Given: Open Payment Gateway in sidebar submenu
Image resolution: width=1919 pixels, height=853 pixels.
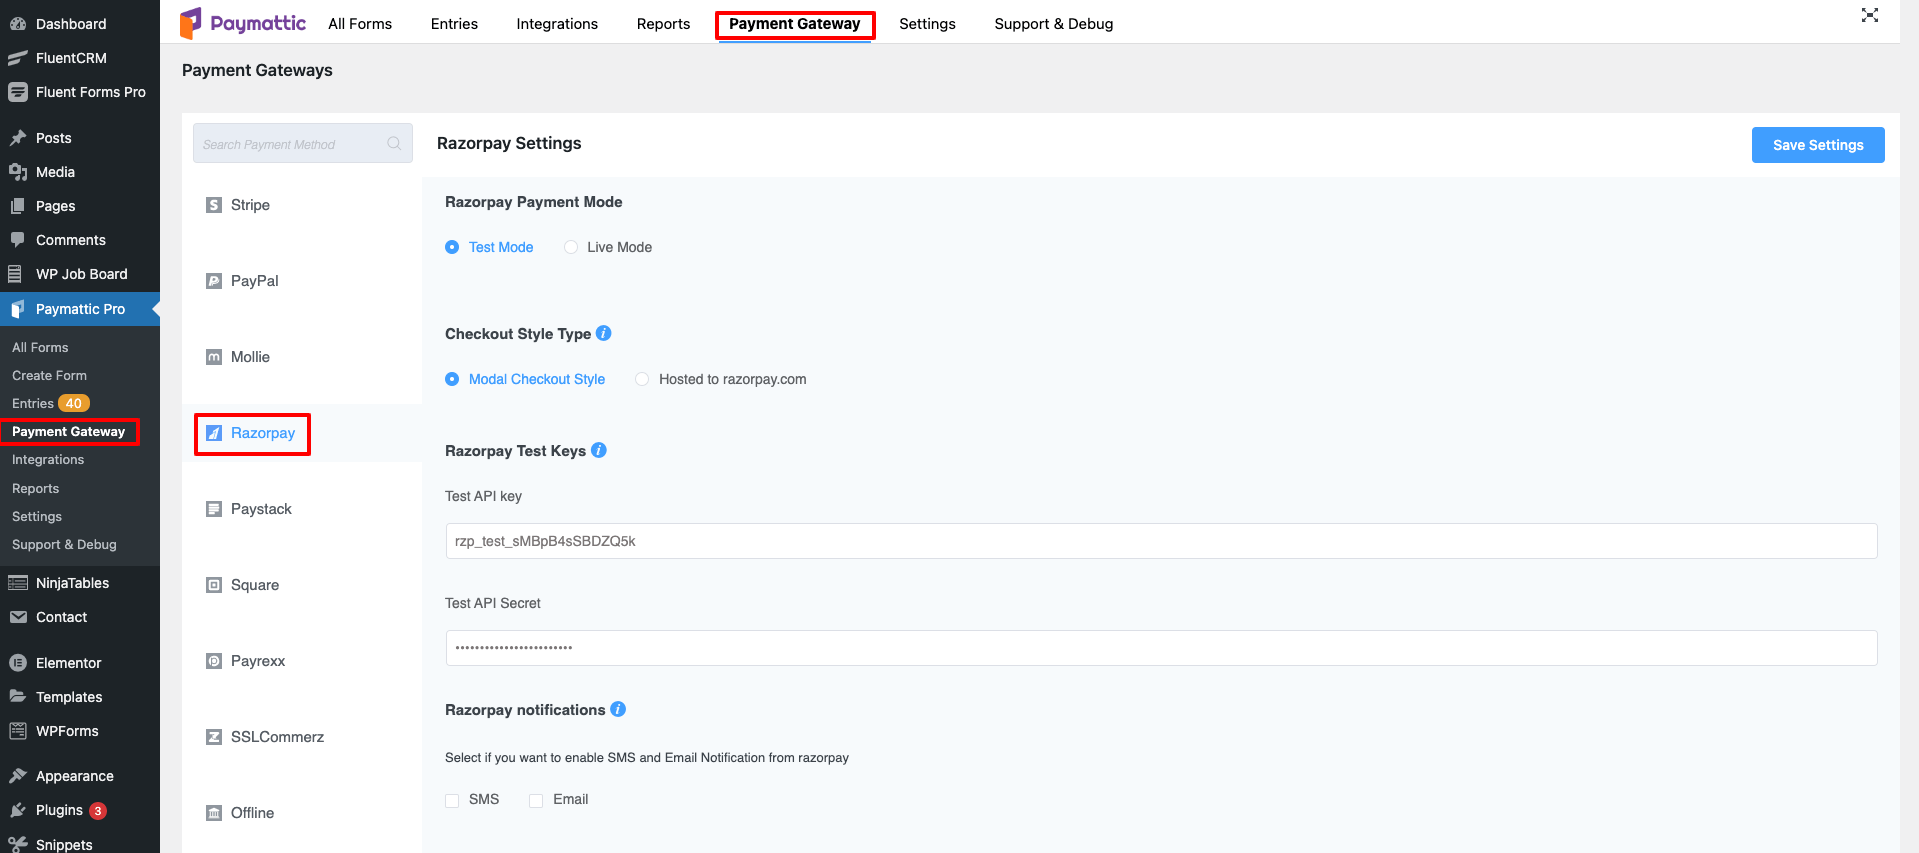Looking at the screenshot, I should pos(68,432).
